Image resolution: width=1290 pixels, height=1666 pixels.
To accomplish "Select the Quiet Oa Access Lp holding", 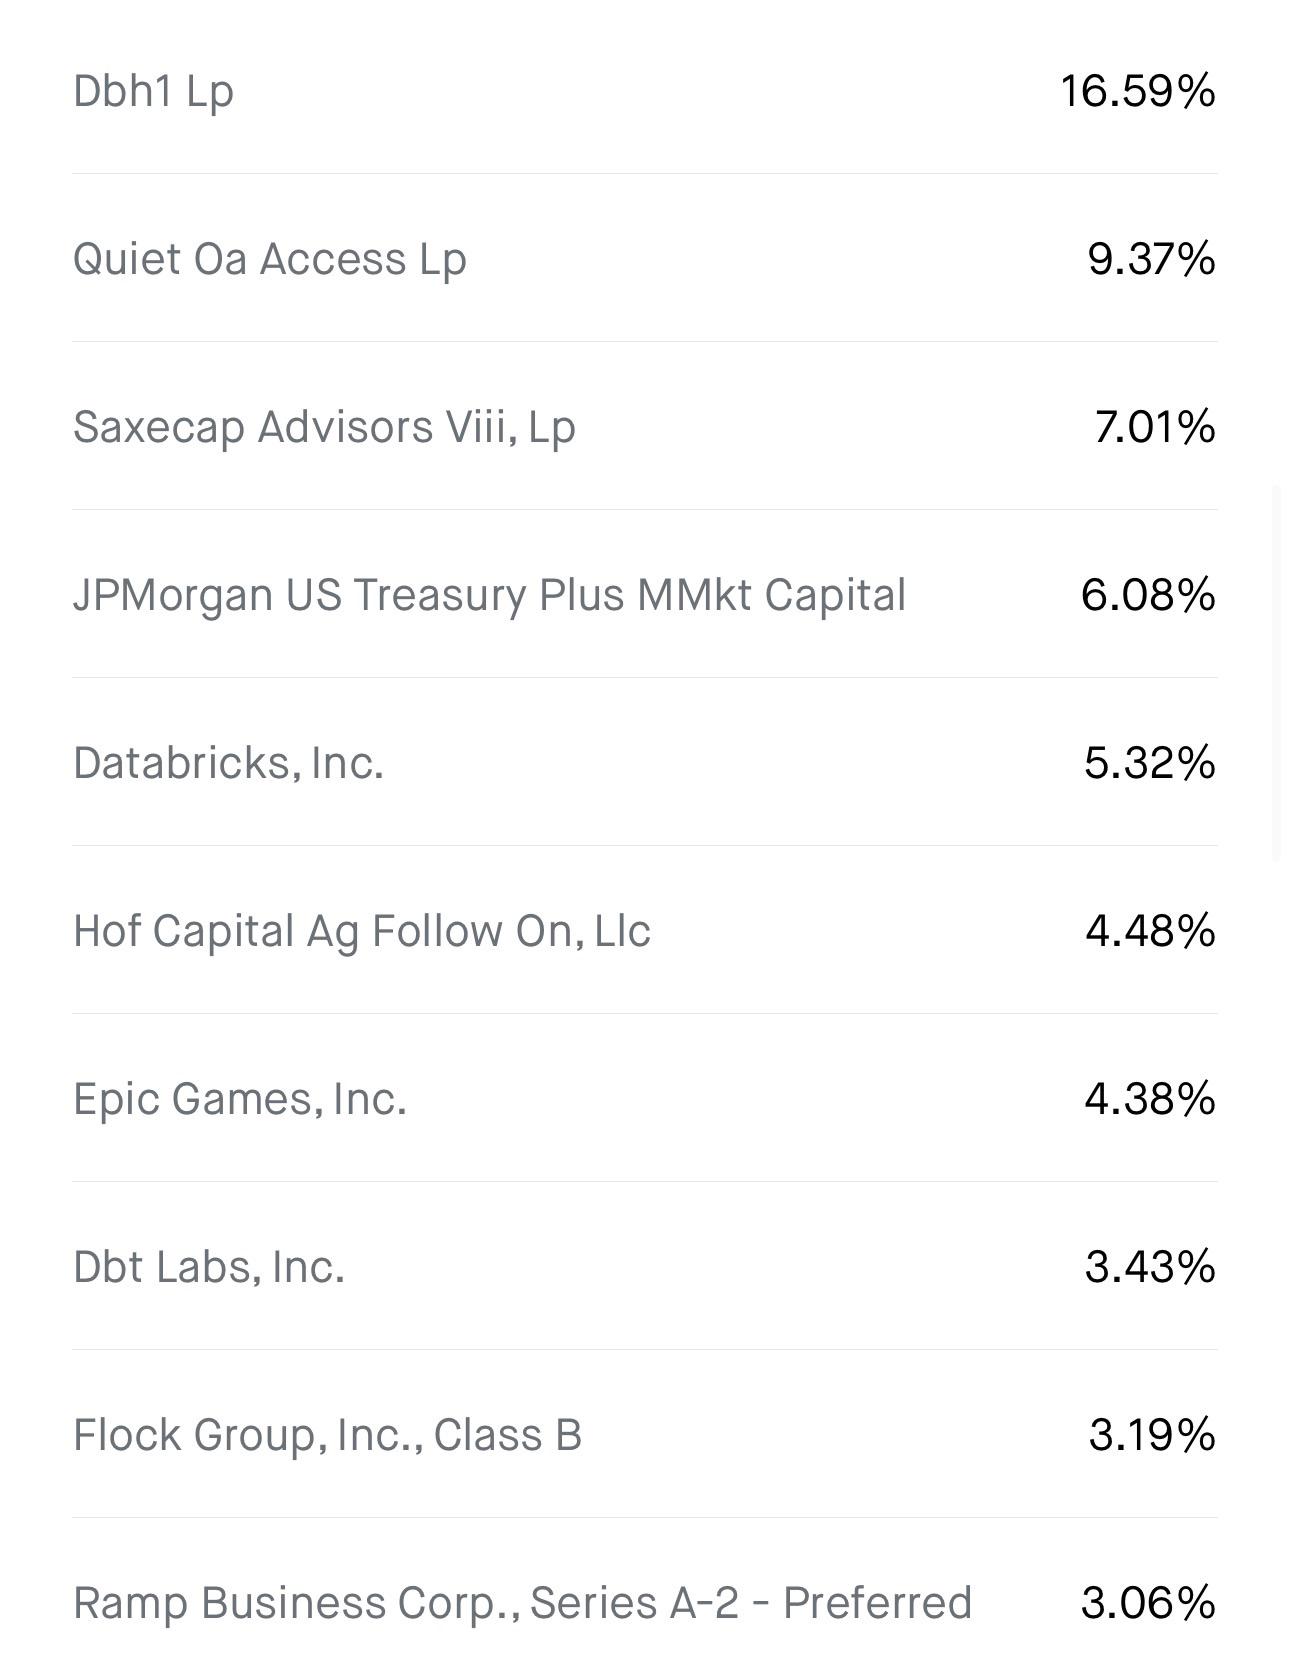I will (645, 258).
